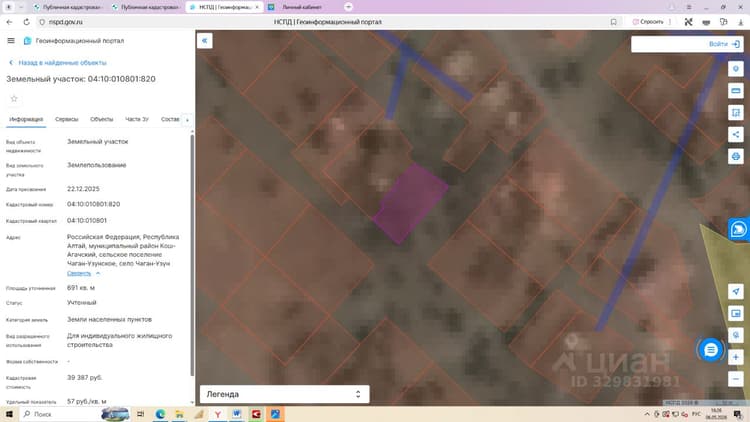Open the blue round chat messages button
Image resolution: width=750 pixels, height=422 pixels.
click(711, 350)
